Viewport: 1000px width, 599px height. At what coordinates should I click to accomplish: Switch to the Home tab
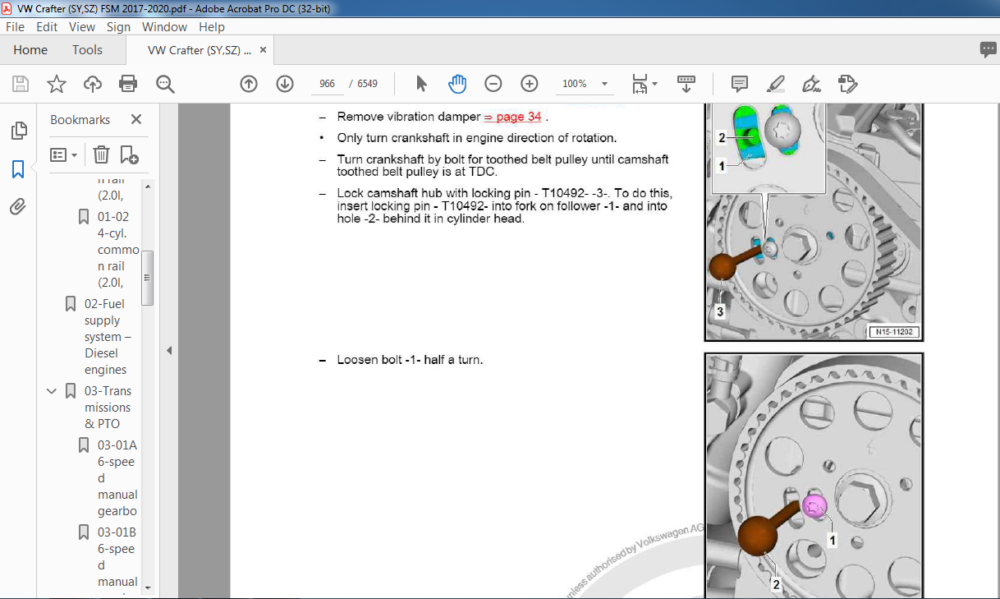[30, 50]
